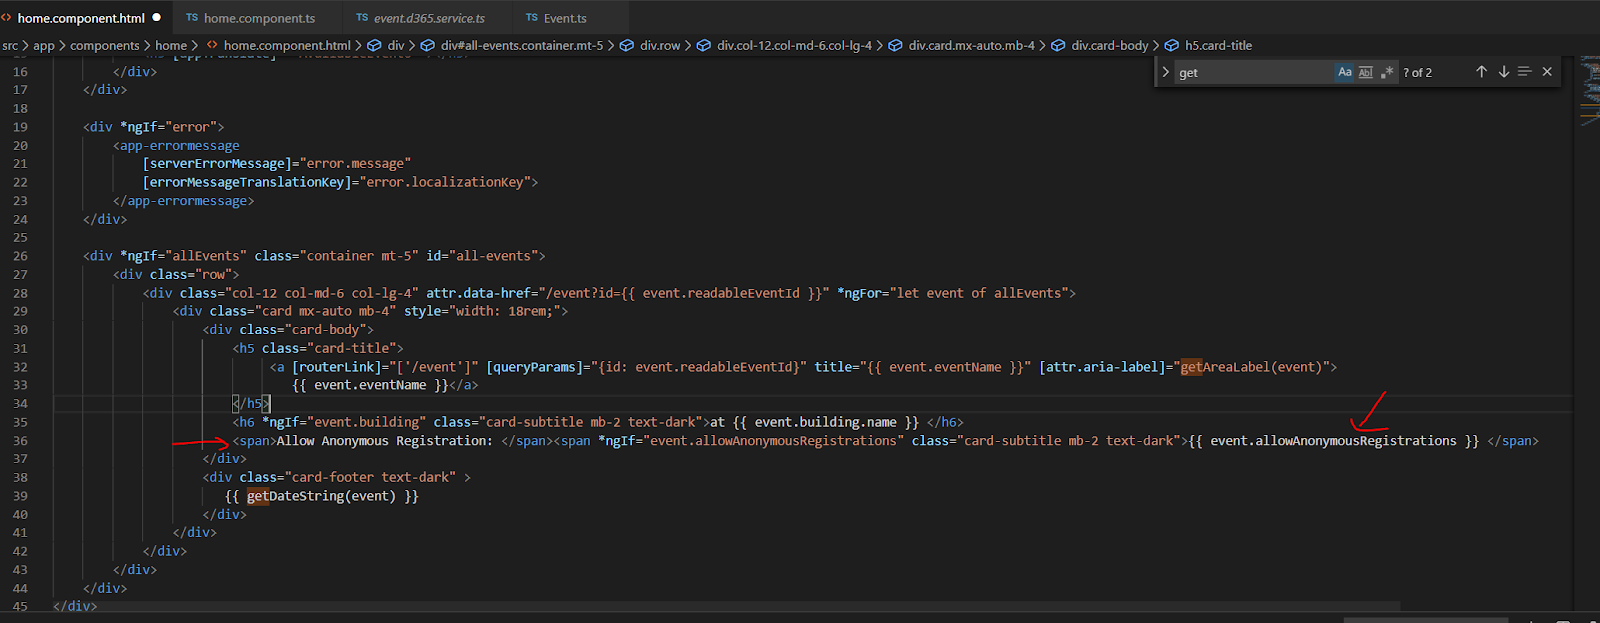Viewport: 1600px width, 623px height.
Task: Open 'div.row' breadcrumb dropdown
Action: point(660,45)
